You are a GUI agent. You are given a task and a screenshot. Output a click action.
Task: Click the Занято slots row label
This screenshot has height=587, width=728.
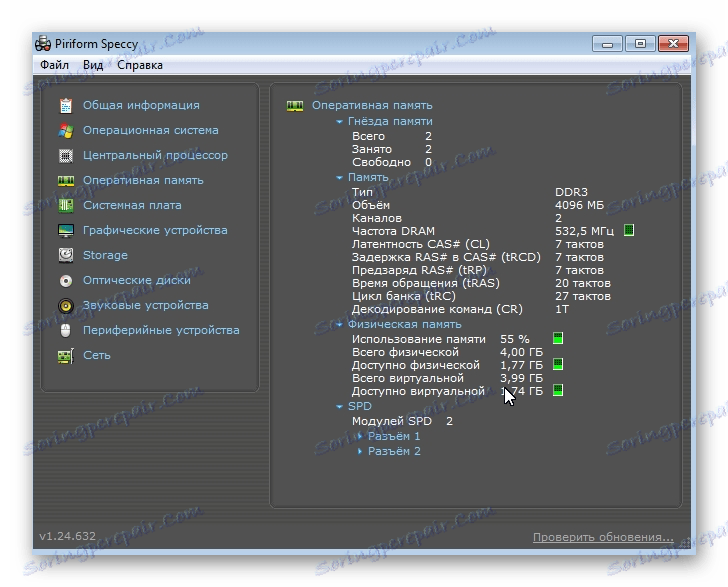[x=372, y=150]
